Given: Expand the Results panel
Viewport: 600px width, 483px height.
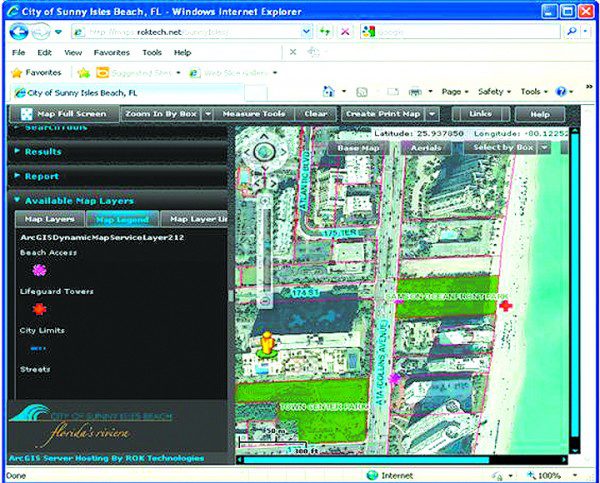Looking at the screenshot, I should tap(43, 152).
